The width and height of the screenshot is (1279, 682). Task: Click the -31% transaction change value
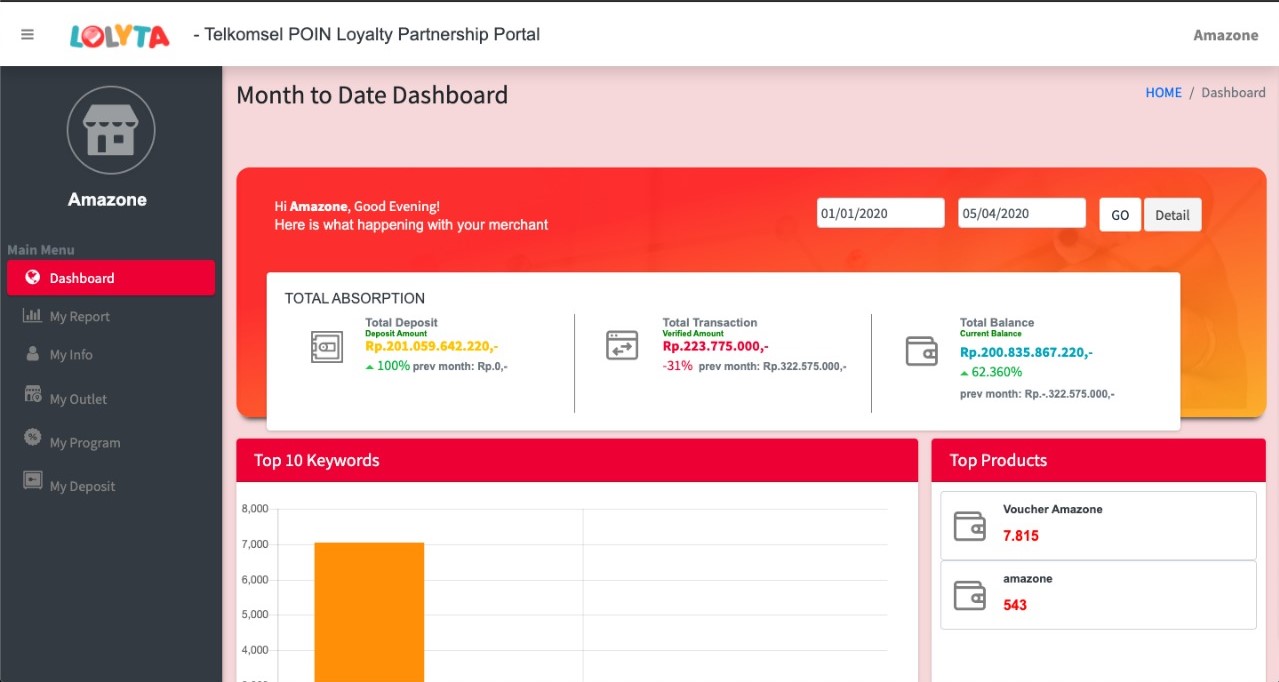coord(677,366)
